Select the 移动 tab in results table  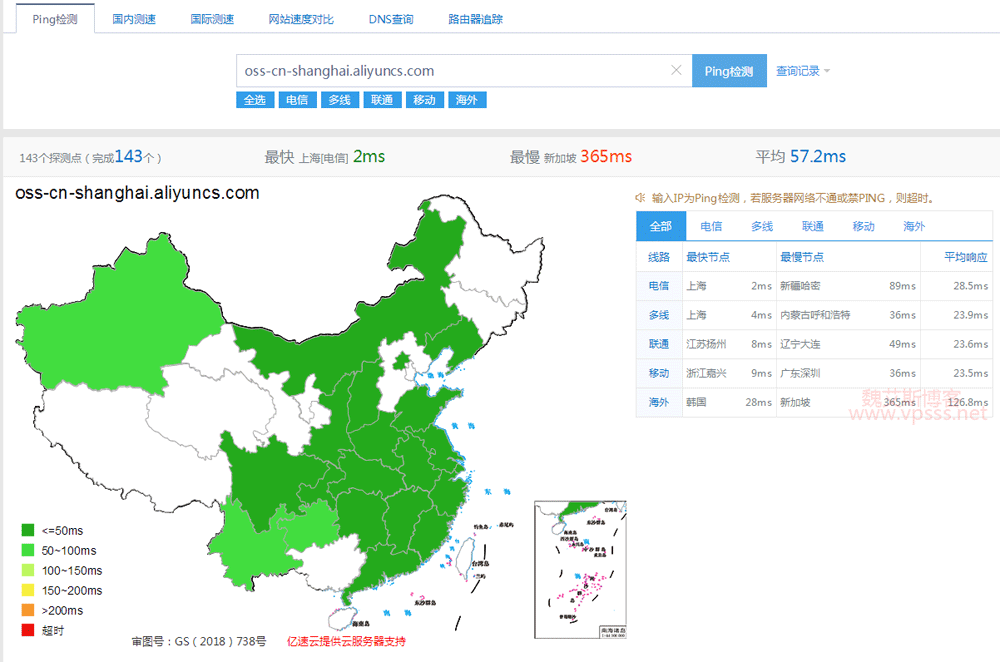click(863, 227)
